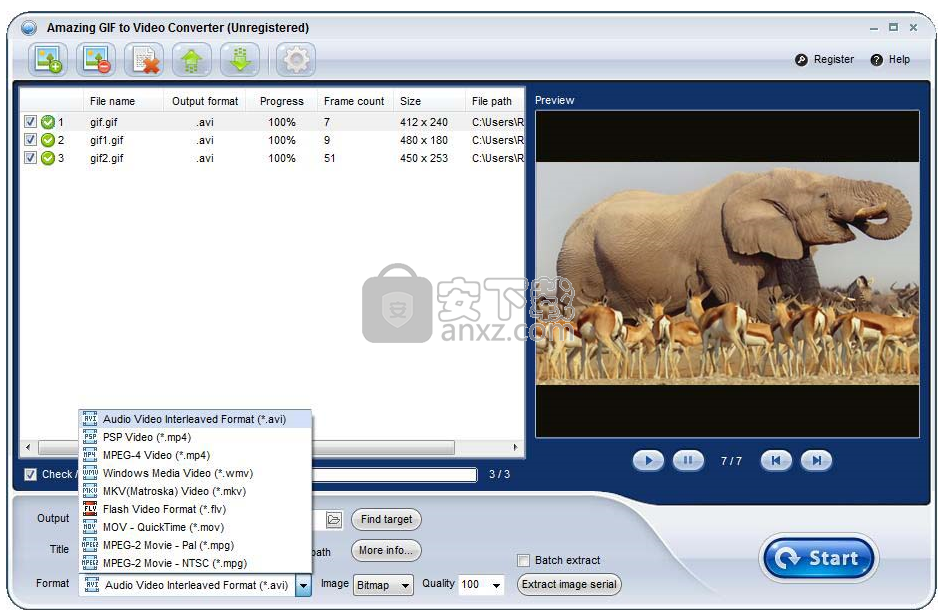Click the frame count 51 cell
This screenshot has height=610, width=941.
[x=329, y=158]
